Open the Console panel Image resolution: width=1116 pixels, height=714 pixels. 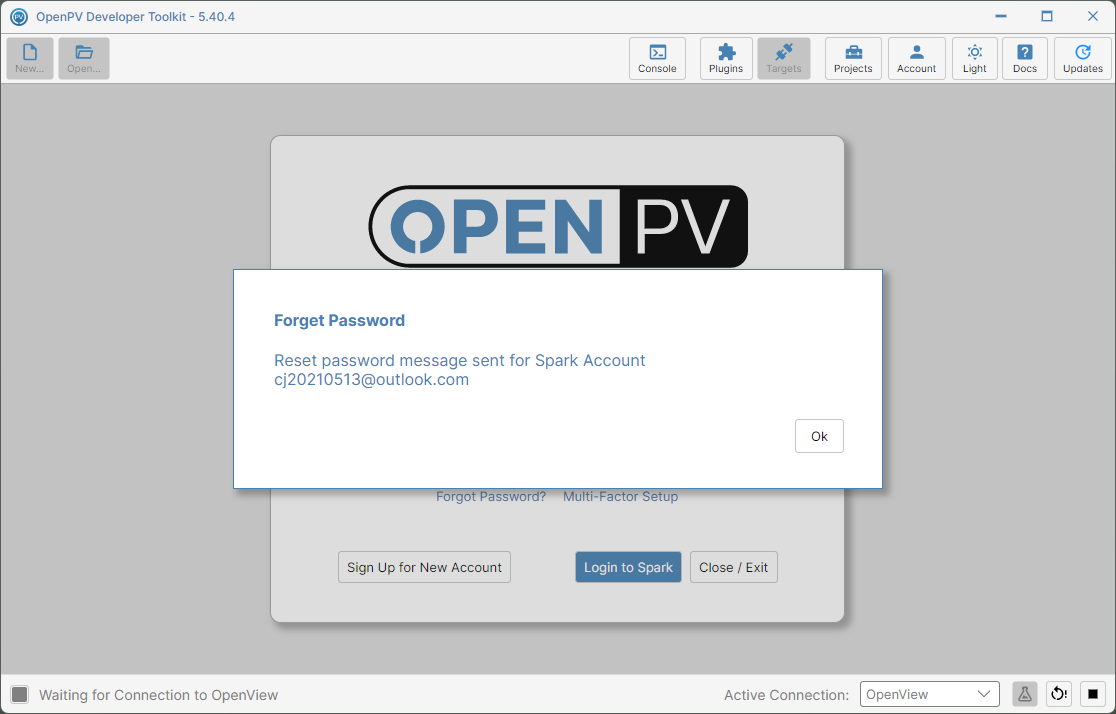657,58
